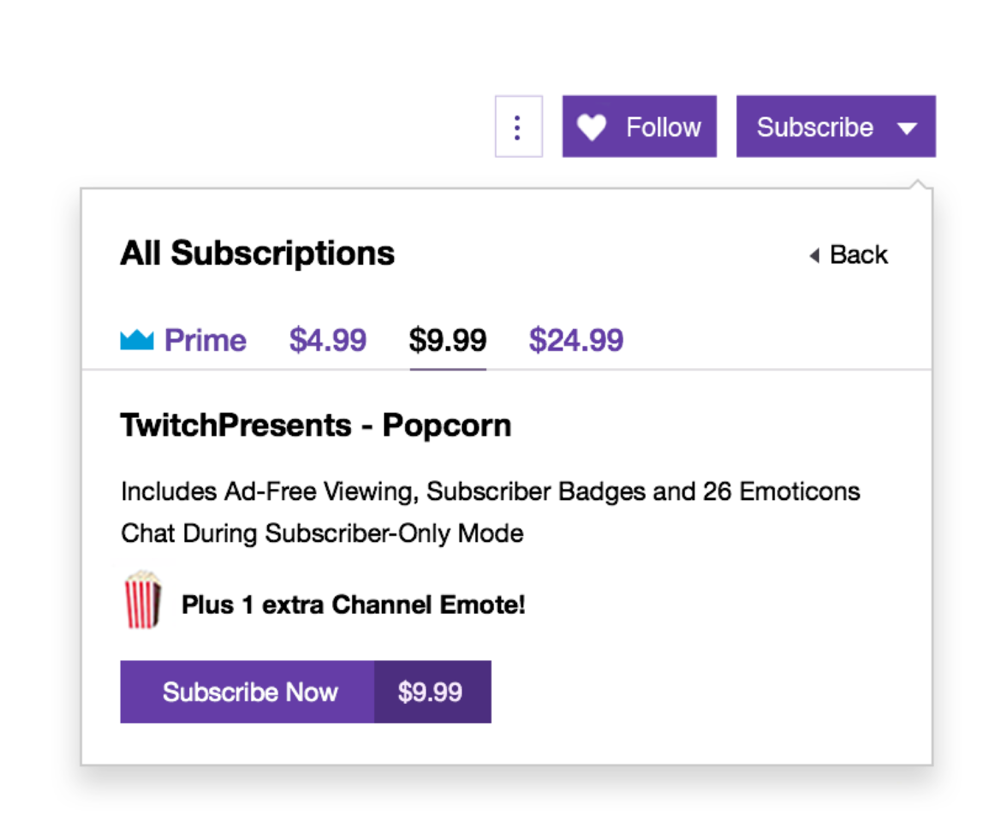Click the All Subscriptions heading

click(x=257, y=253)
